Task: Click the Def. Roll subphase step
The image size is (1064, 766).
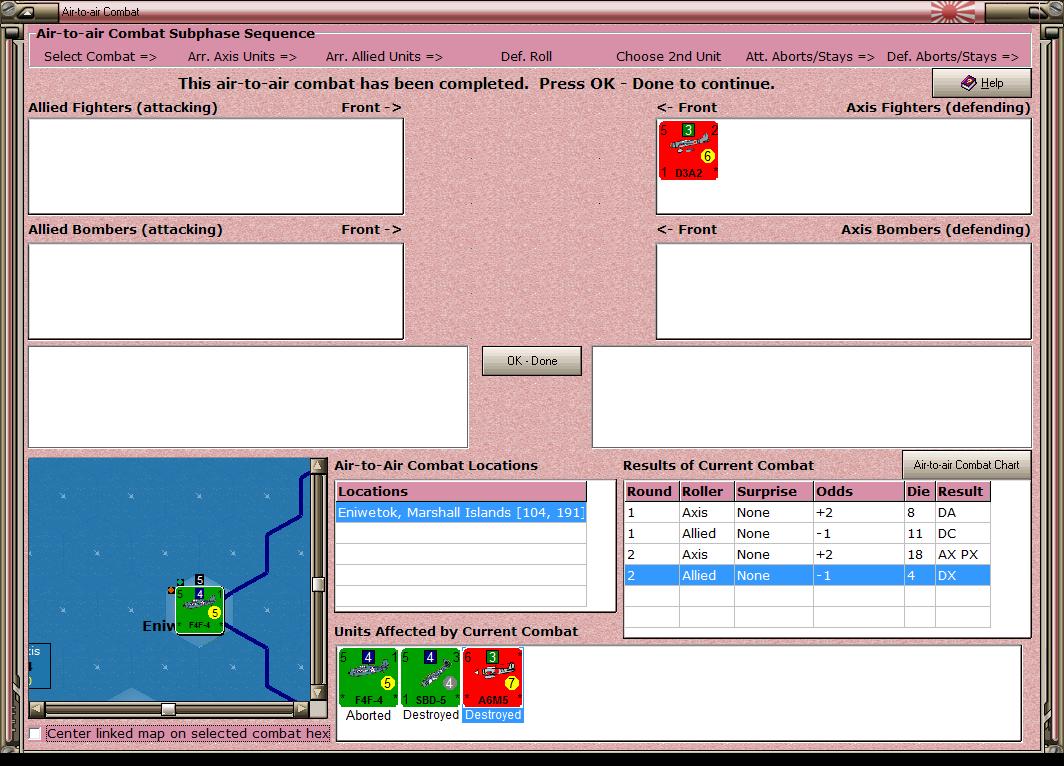Action: click(526, 56)
